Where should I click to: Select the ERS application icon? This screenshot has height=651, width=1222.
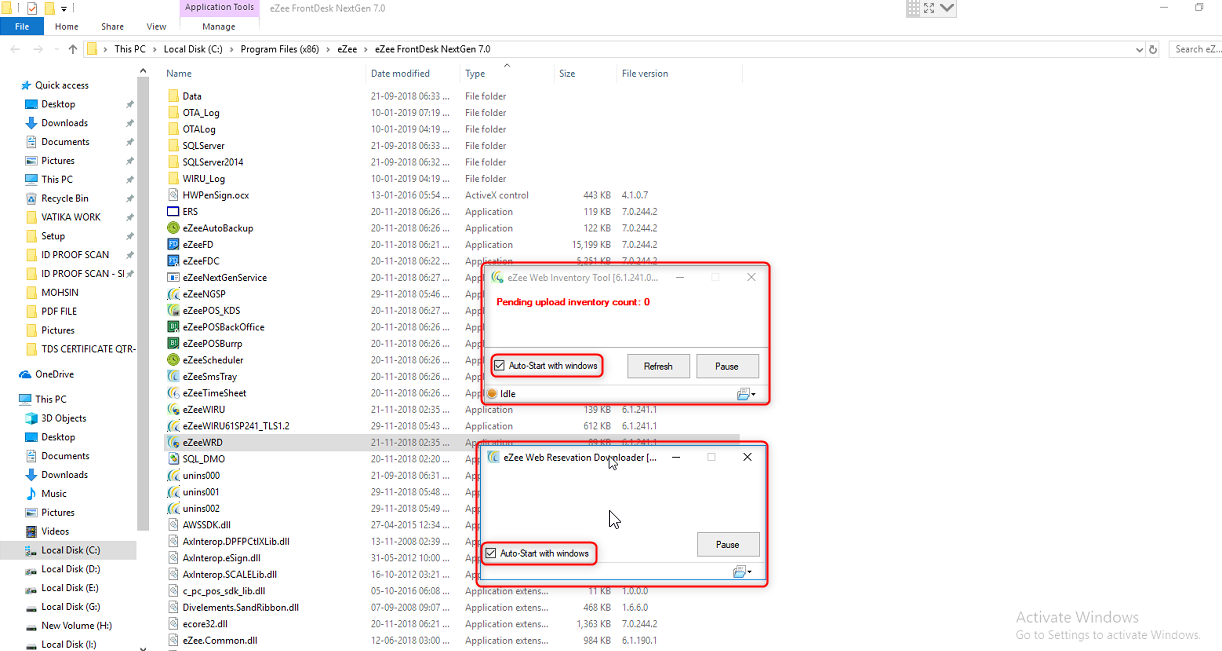173,211
